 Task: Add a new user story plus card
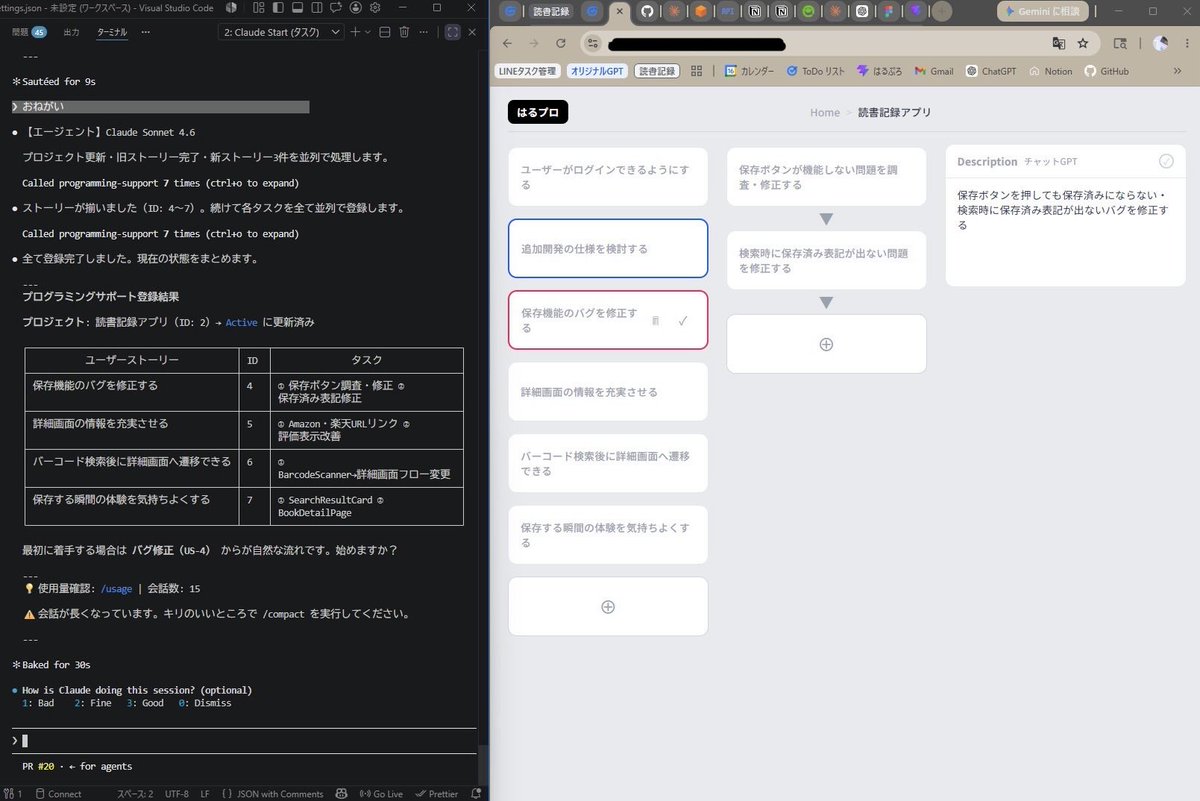tap(608, 607)
